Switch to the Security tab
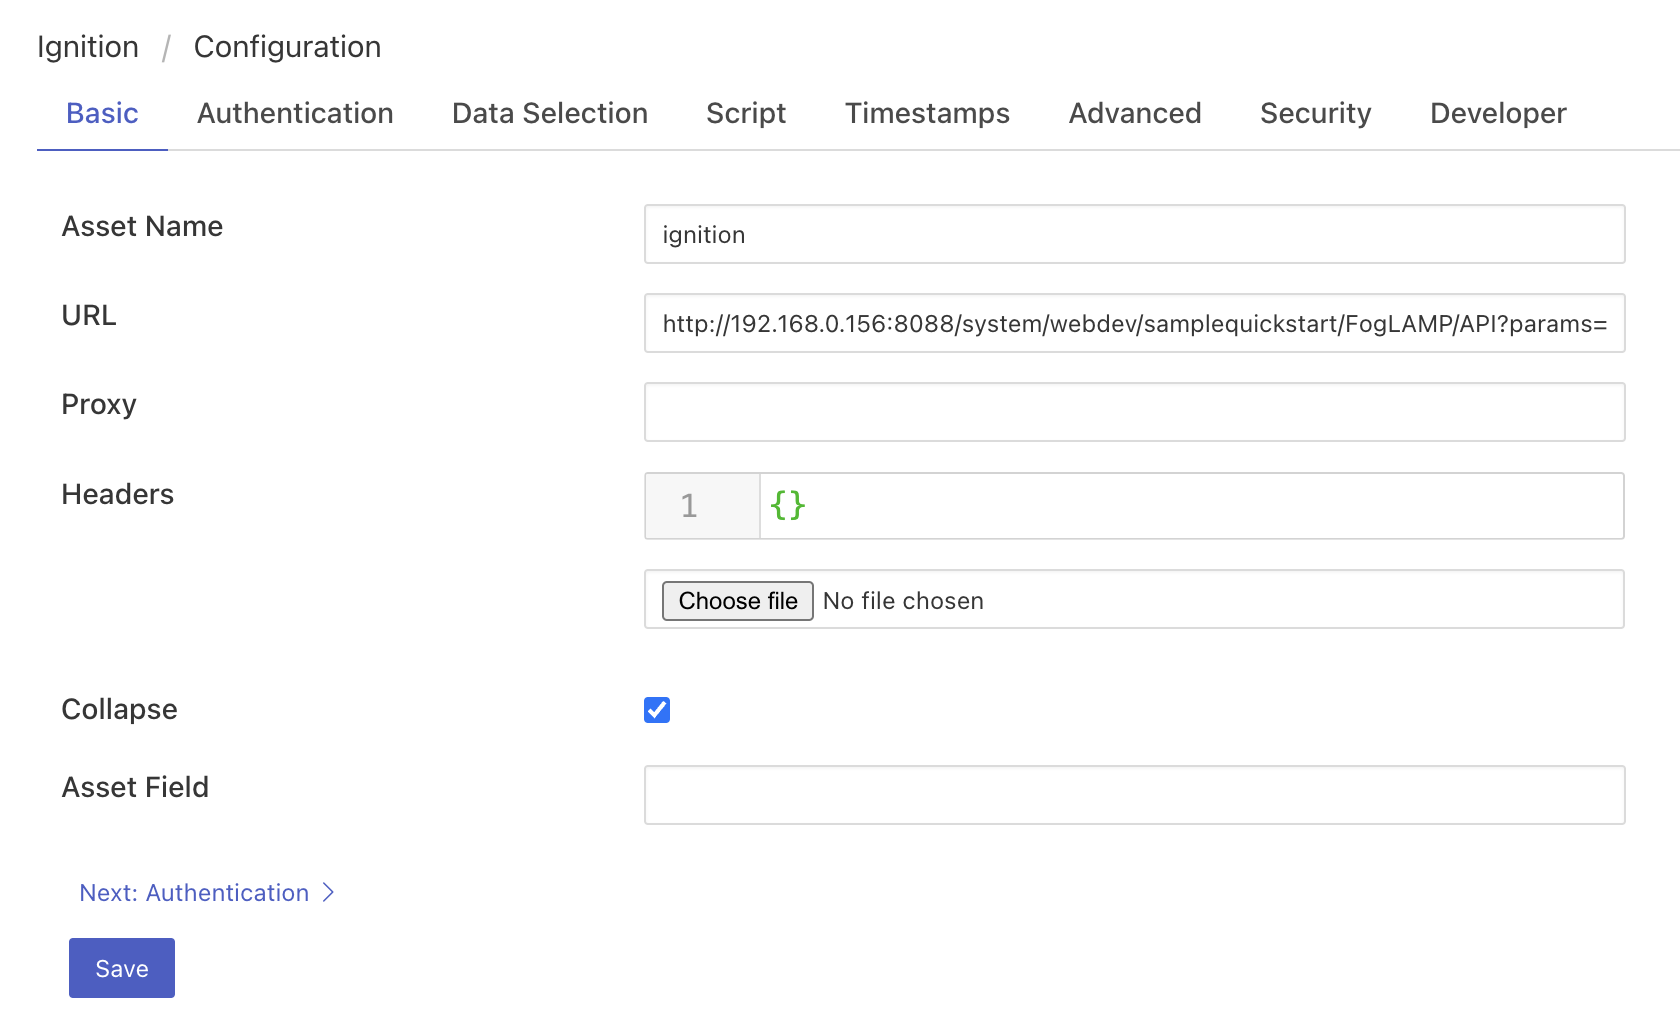 [1315, 114]
